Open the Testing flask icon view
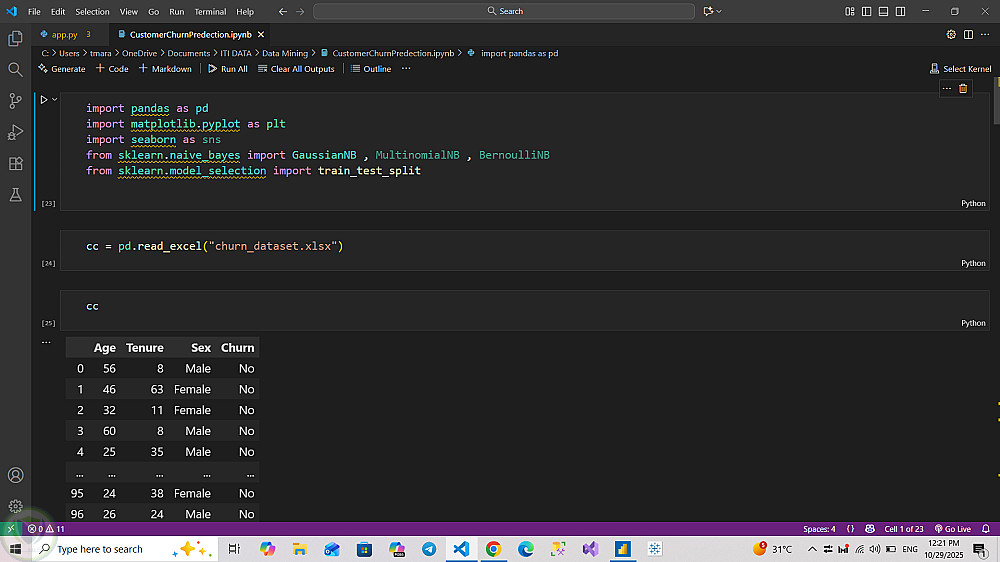 click(15, 195)
